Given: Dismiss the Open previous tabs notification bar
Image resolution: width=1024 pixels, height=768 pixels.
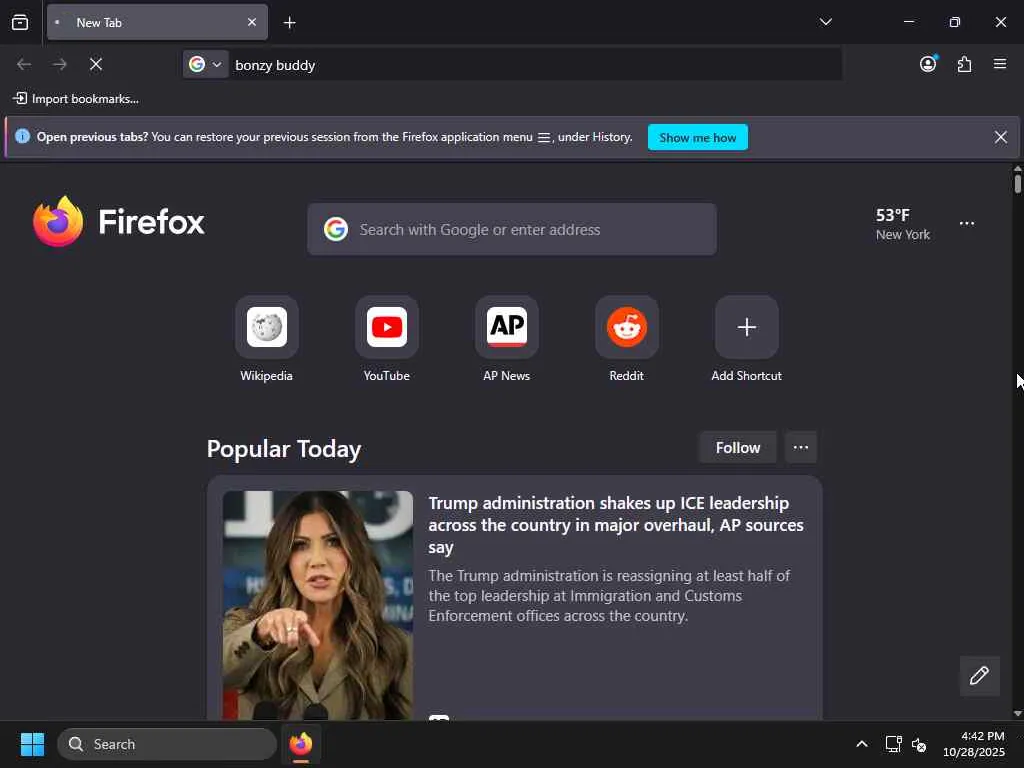Looking at the screenshot, I should click(1000, 136).
